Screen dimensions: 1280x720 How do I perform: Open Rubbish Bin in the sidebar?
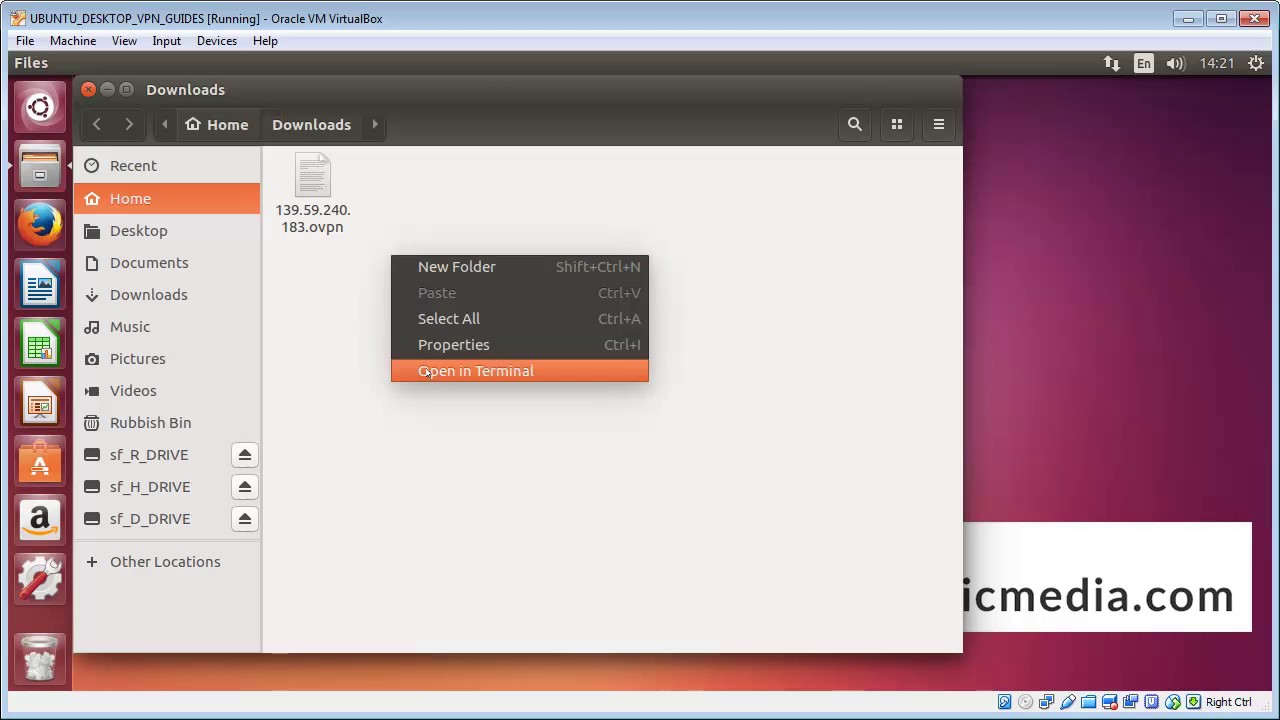[x=150, y=423]
